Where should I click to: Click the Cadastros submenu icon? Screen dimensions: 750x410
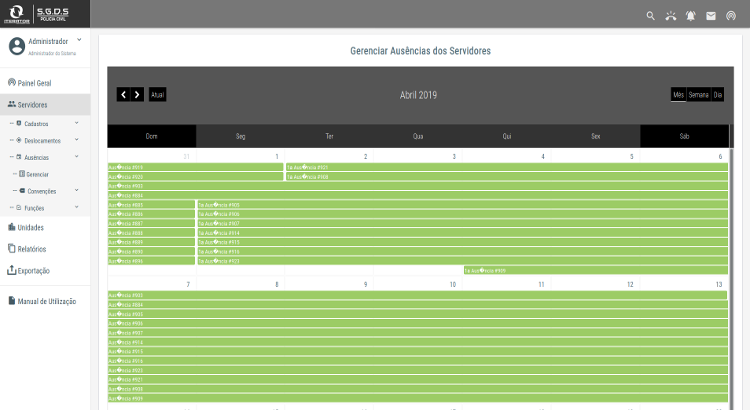pos(19,123)
